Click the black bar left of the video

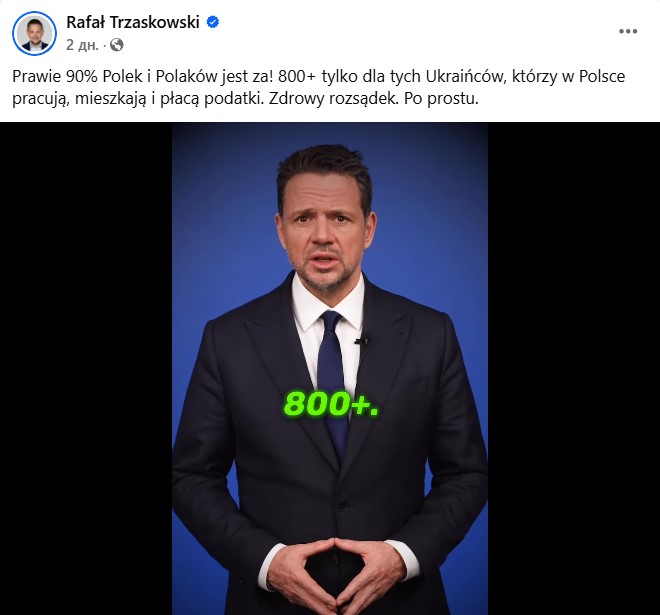point(86,368)
